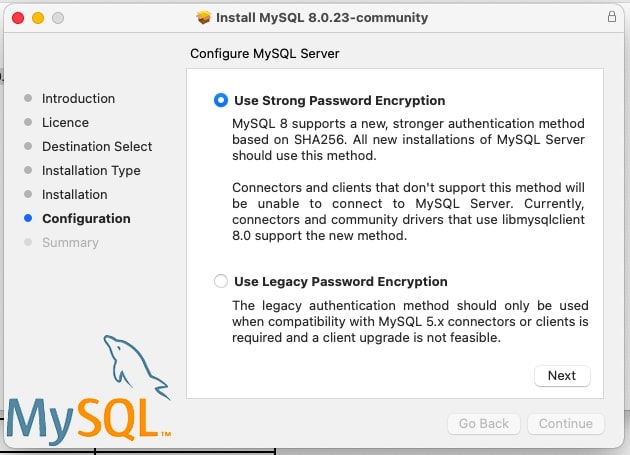This screenshot has width=630, height=455.
Task: Select the Introduction step in sidebar
Action: (x=78, y=99)
